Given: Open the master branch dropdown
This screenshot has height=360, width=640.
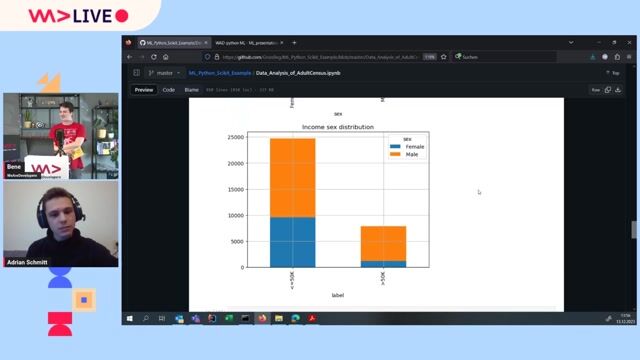Looking at the screenshot, I should [x=164, y=73].
